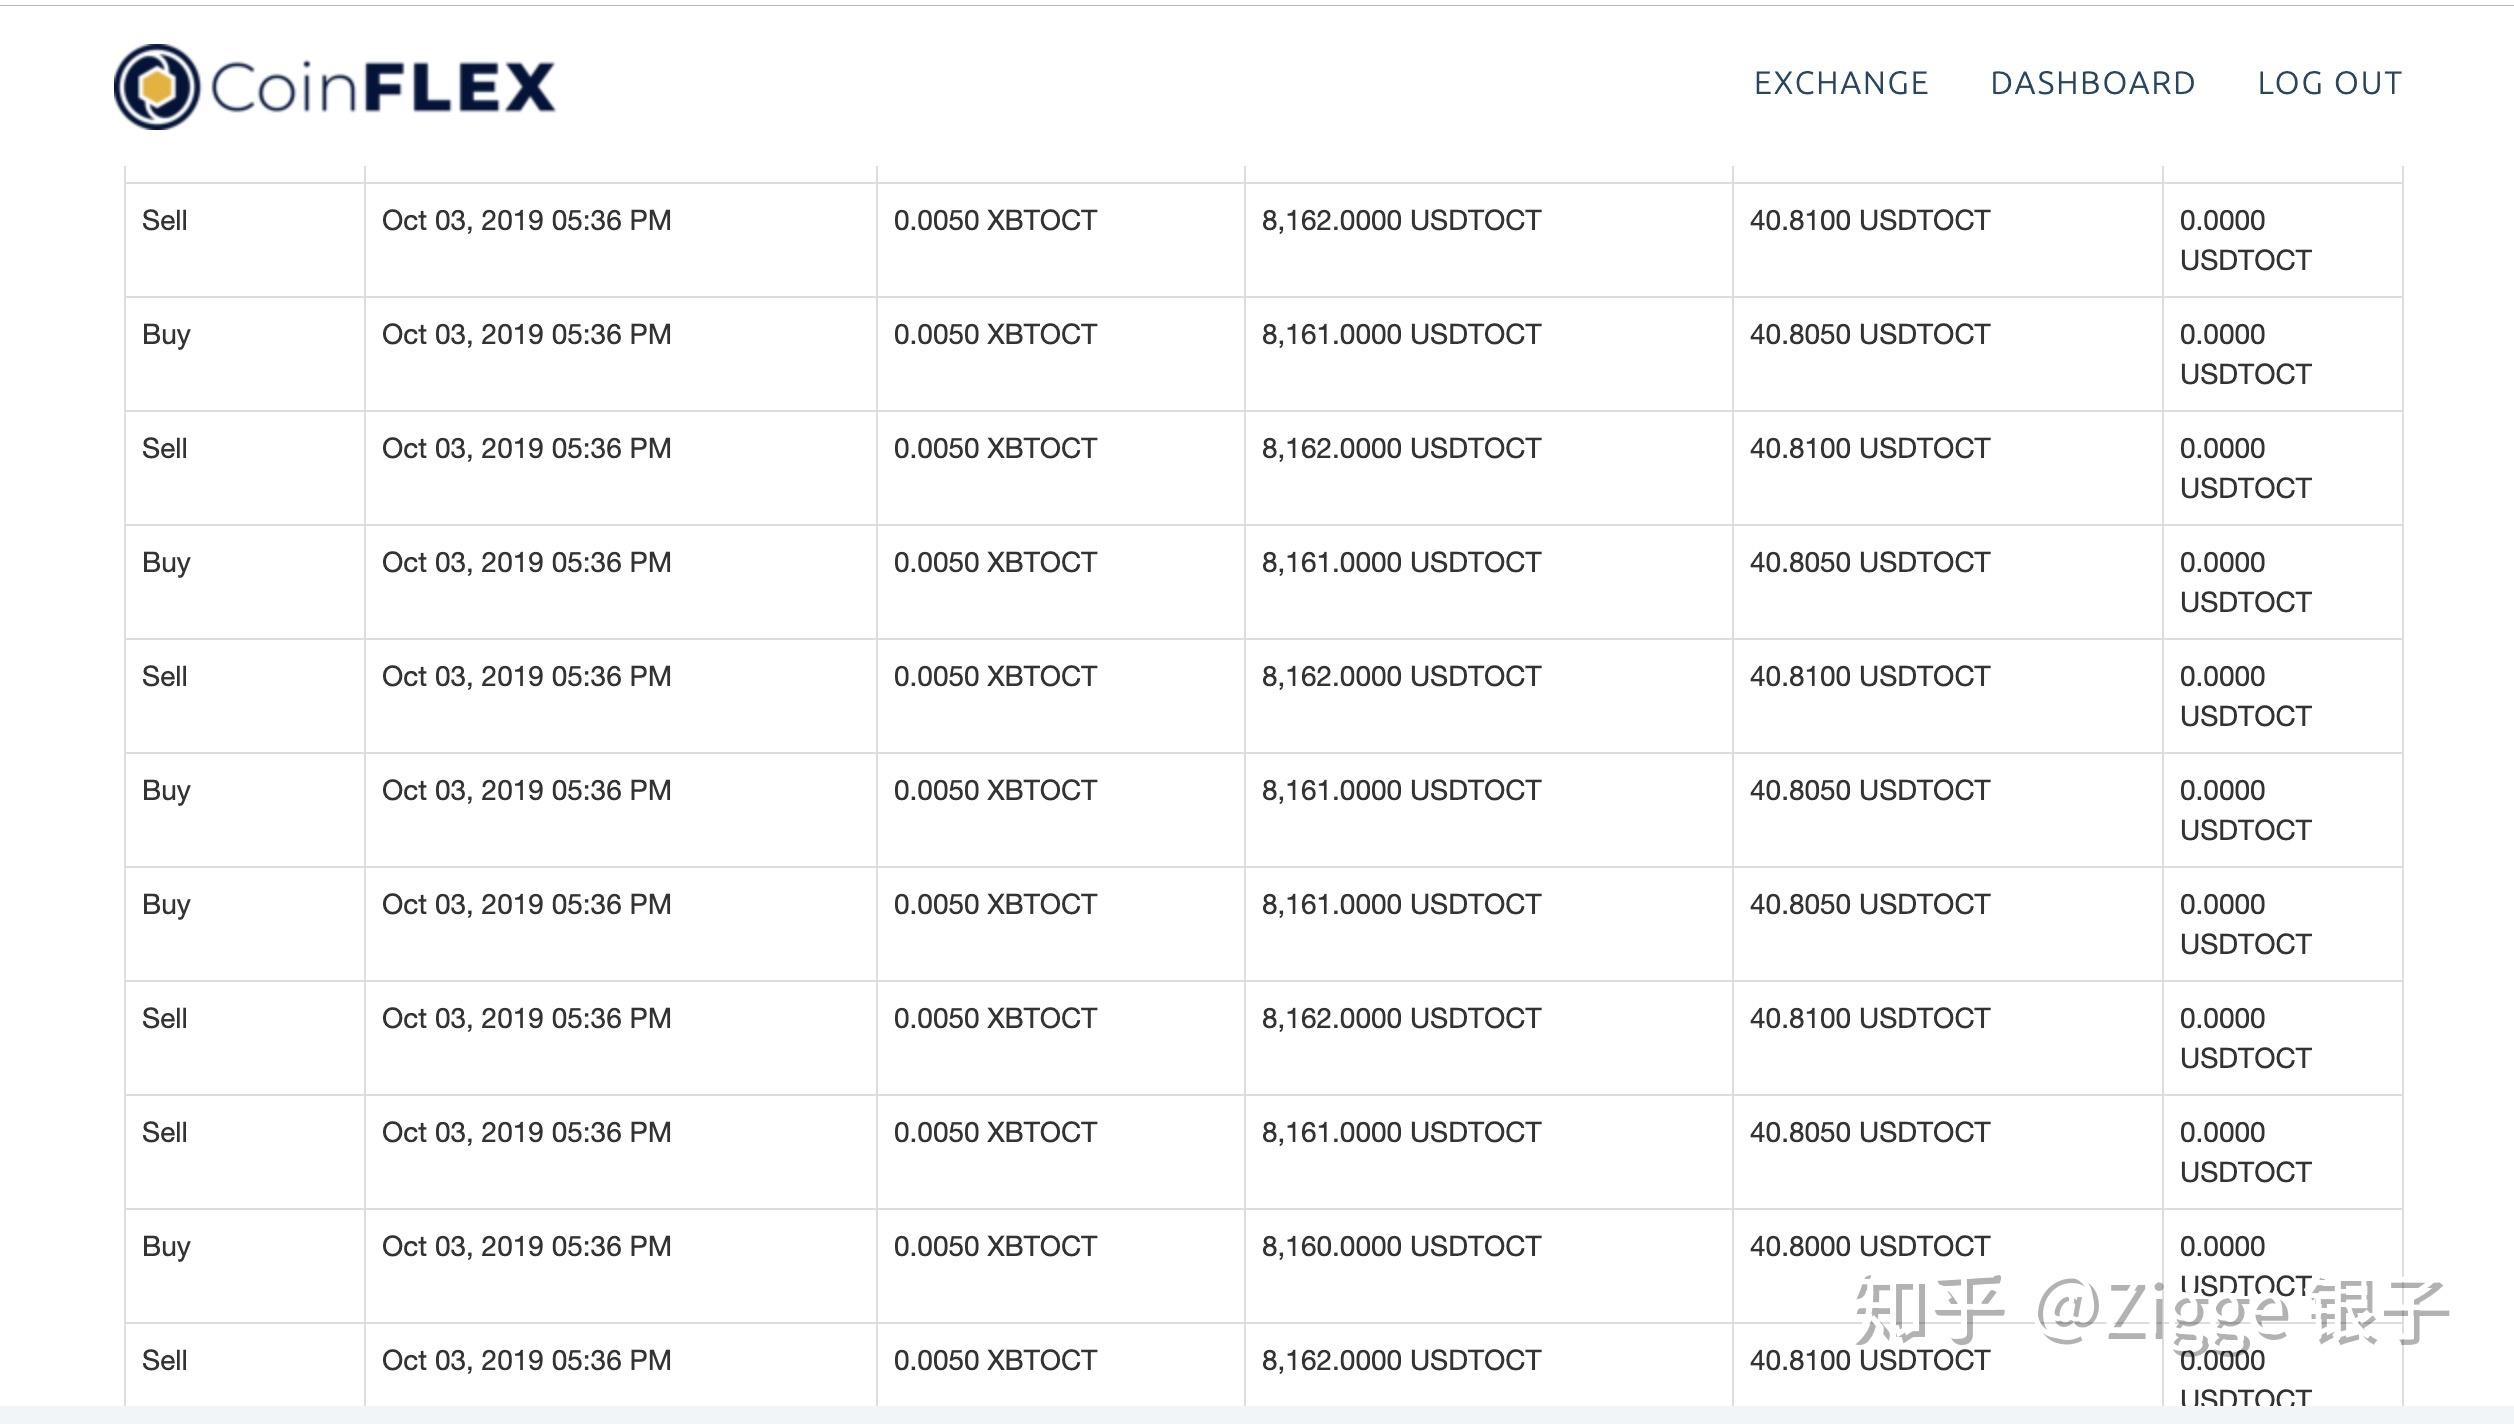Click Sell label in the first table row
Viewport: 2514px width, 1424px height.
pos(164,220)
